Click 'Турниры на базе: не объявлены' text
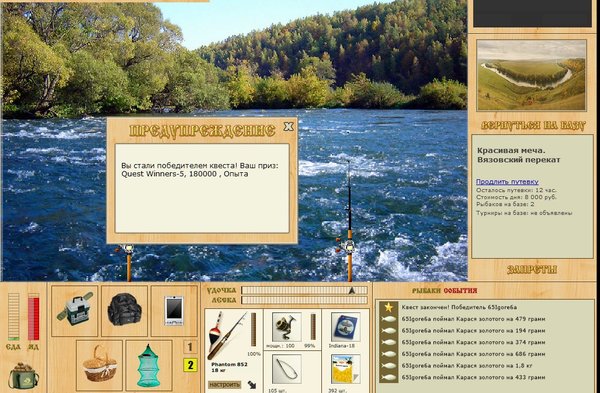600x393 pixels. (524, 213)
